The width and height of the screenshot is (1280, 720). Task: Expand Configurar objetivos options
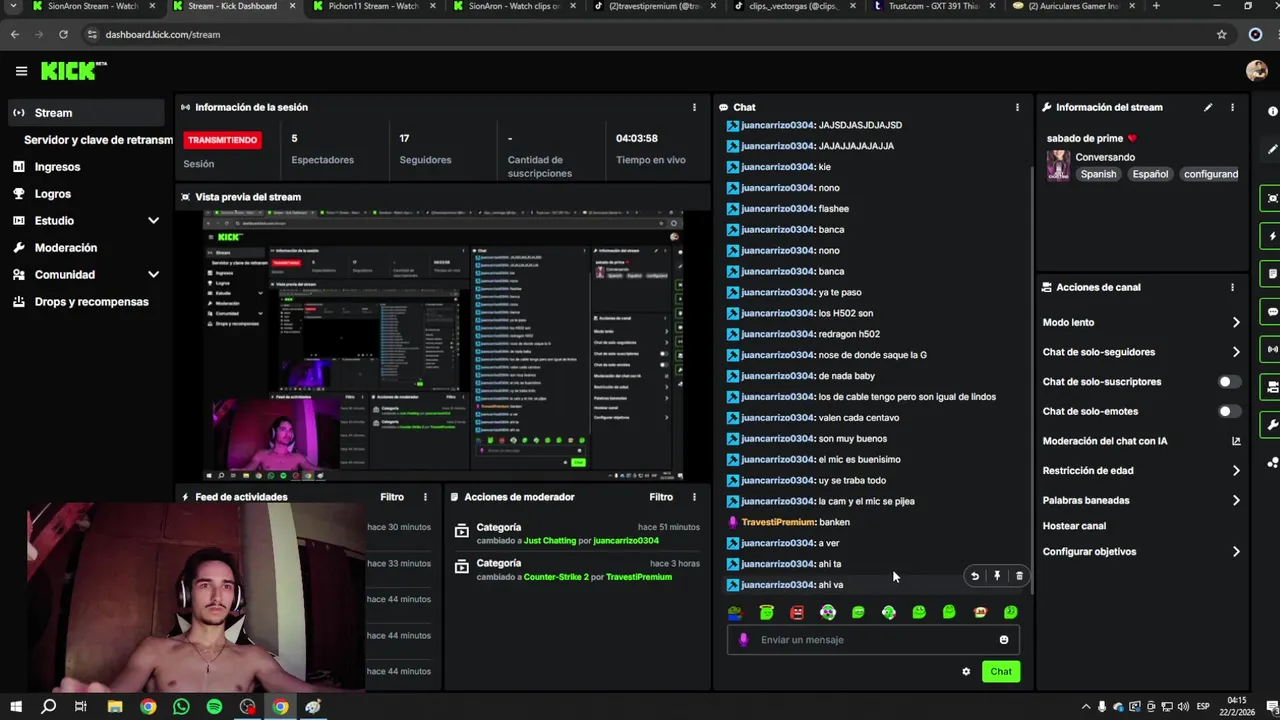coord(1236,552)
